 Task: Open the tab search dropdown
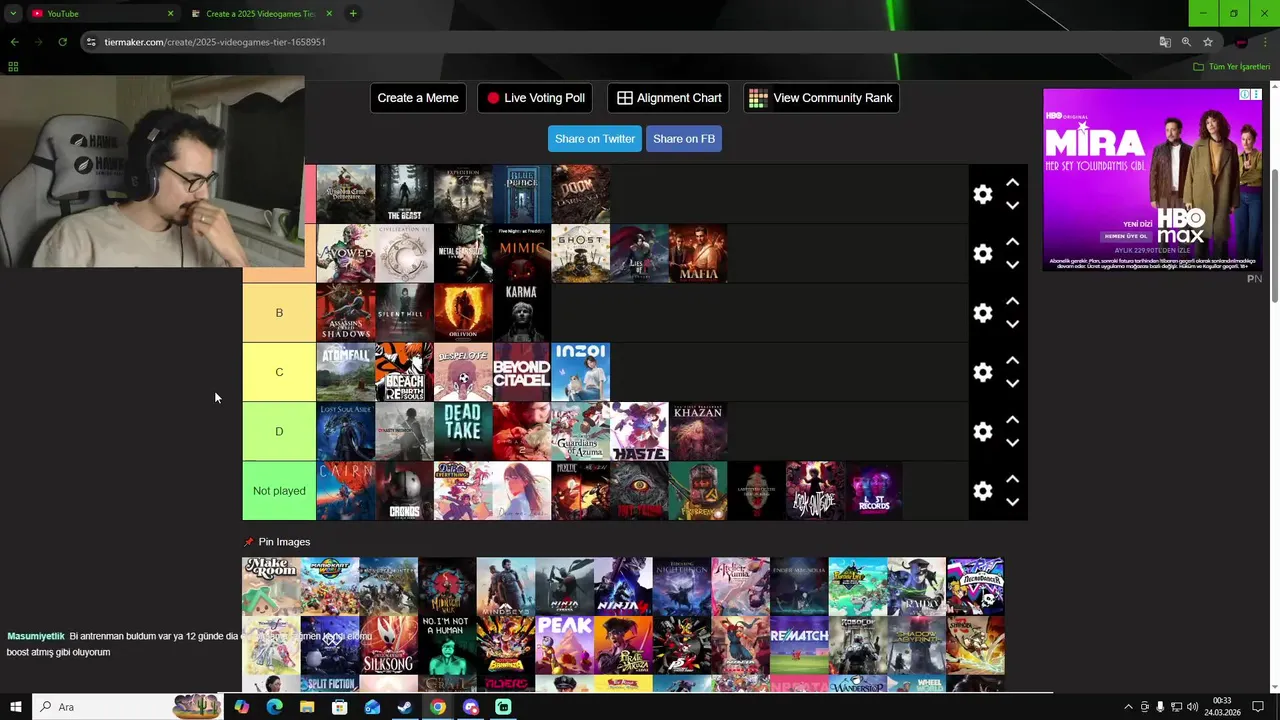point(13,14)
